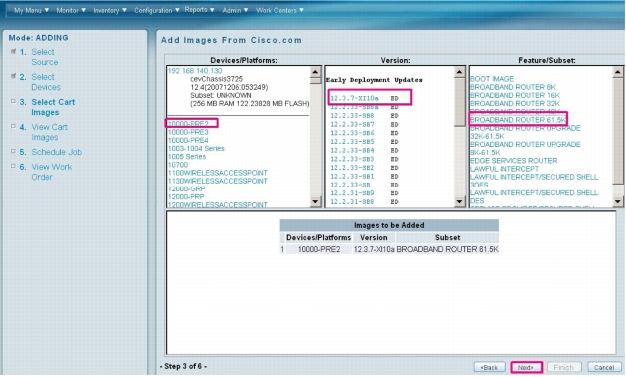Select platform 1003-1004 Series
This screenshot has height=377, width=626.
click(x=196, y=149)
